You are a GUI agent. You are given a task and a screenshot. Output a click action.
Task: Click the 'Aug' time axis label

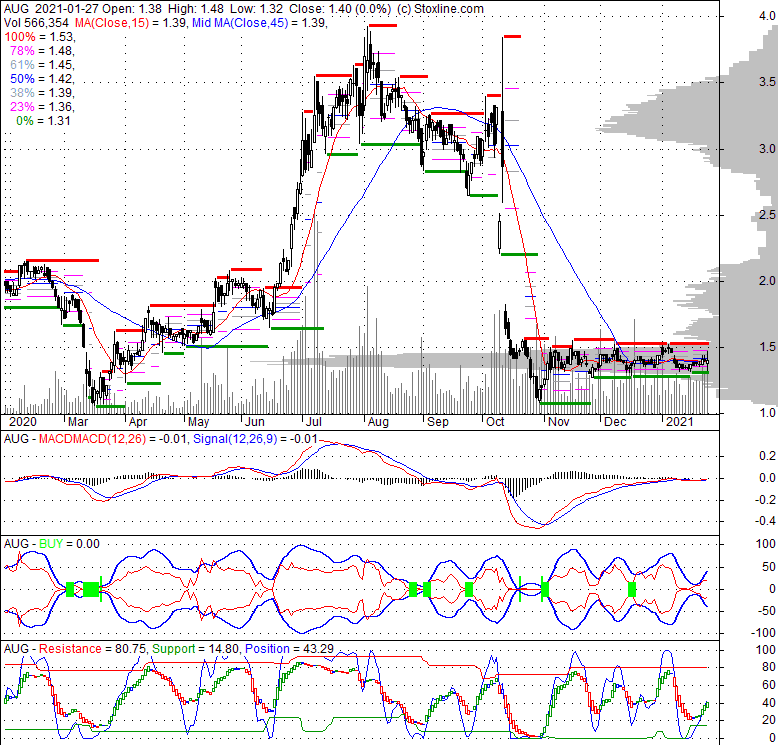pyautogui.click(x=378, y=422)
